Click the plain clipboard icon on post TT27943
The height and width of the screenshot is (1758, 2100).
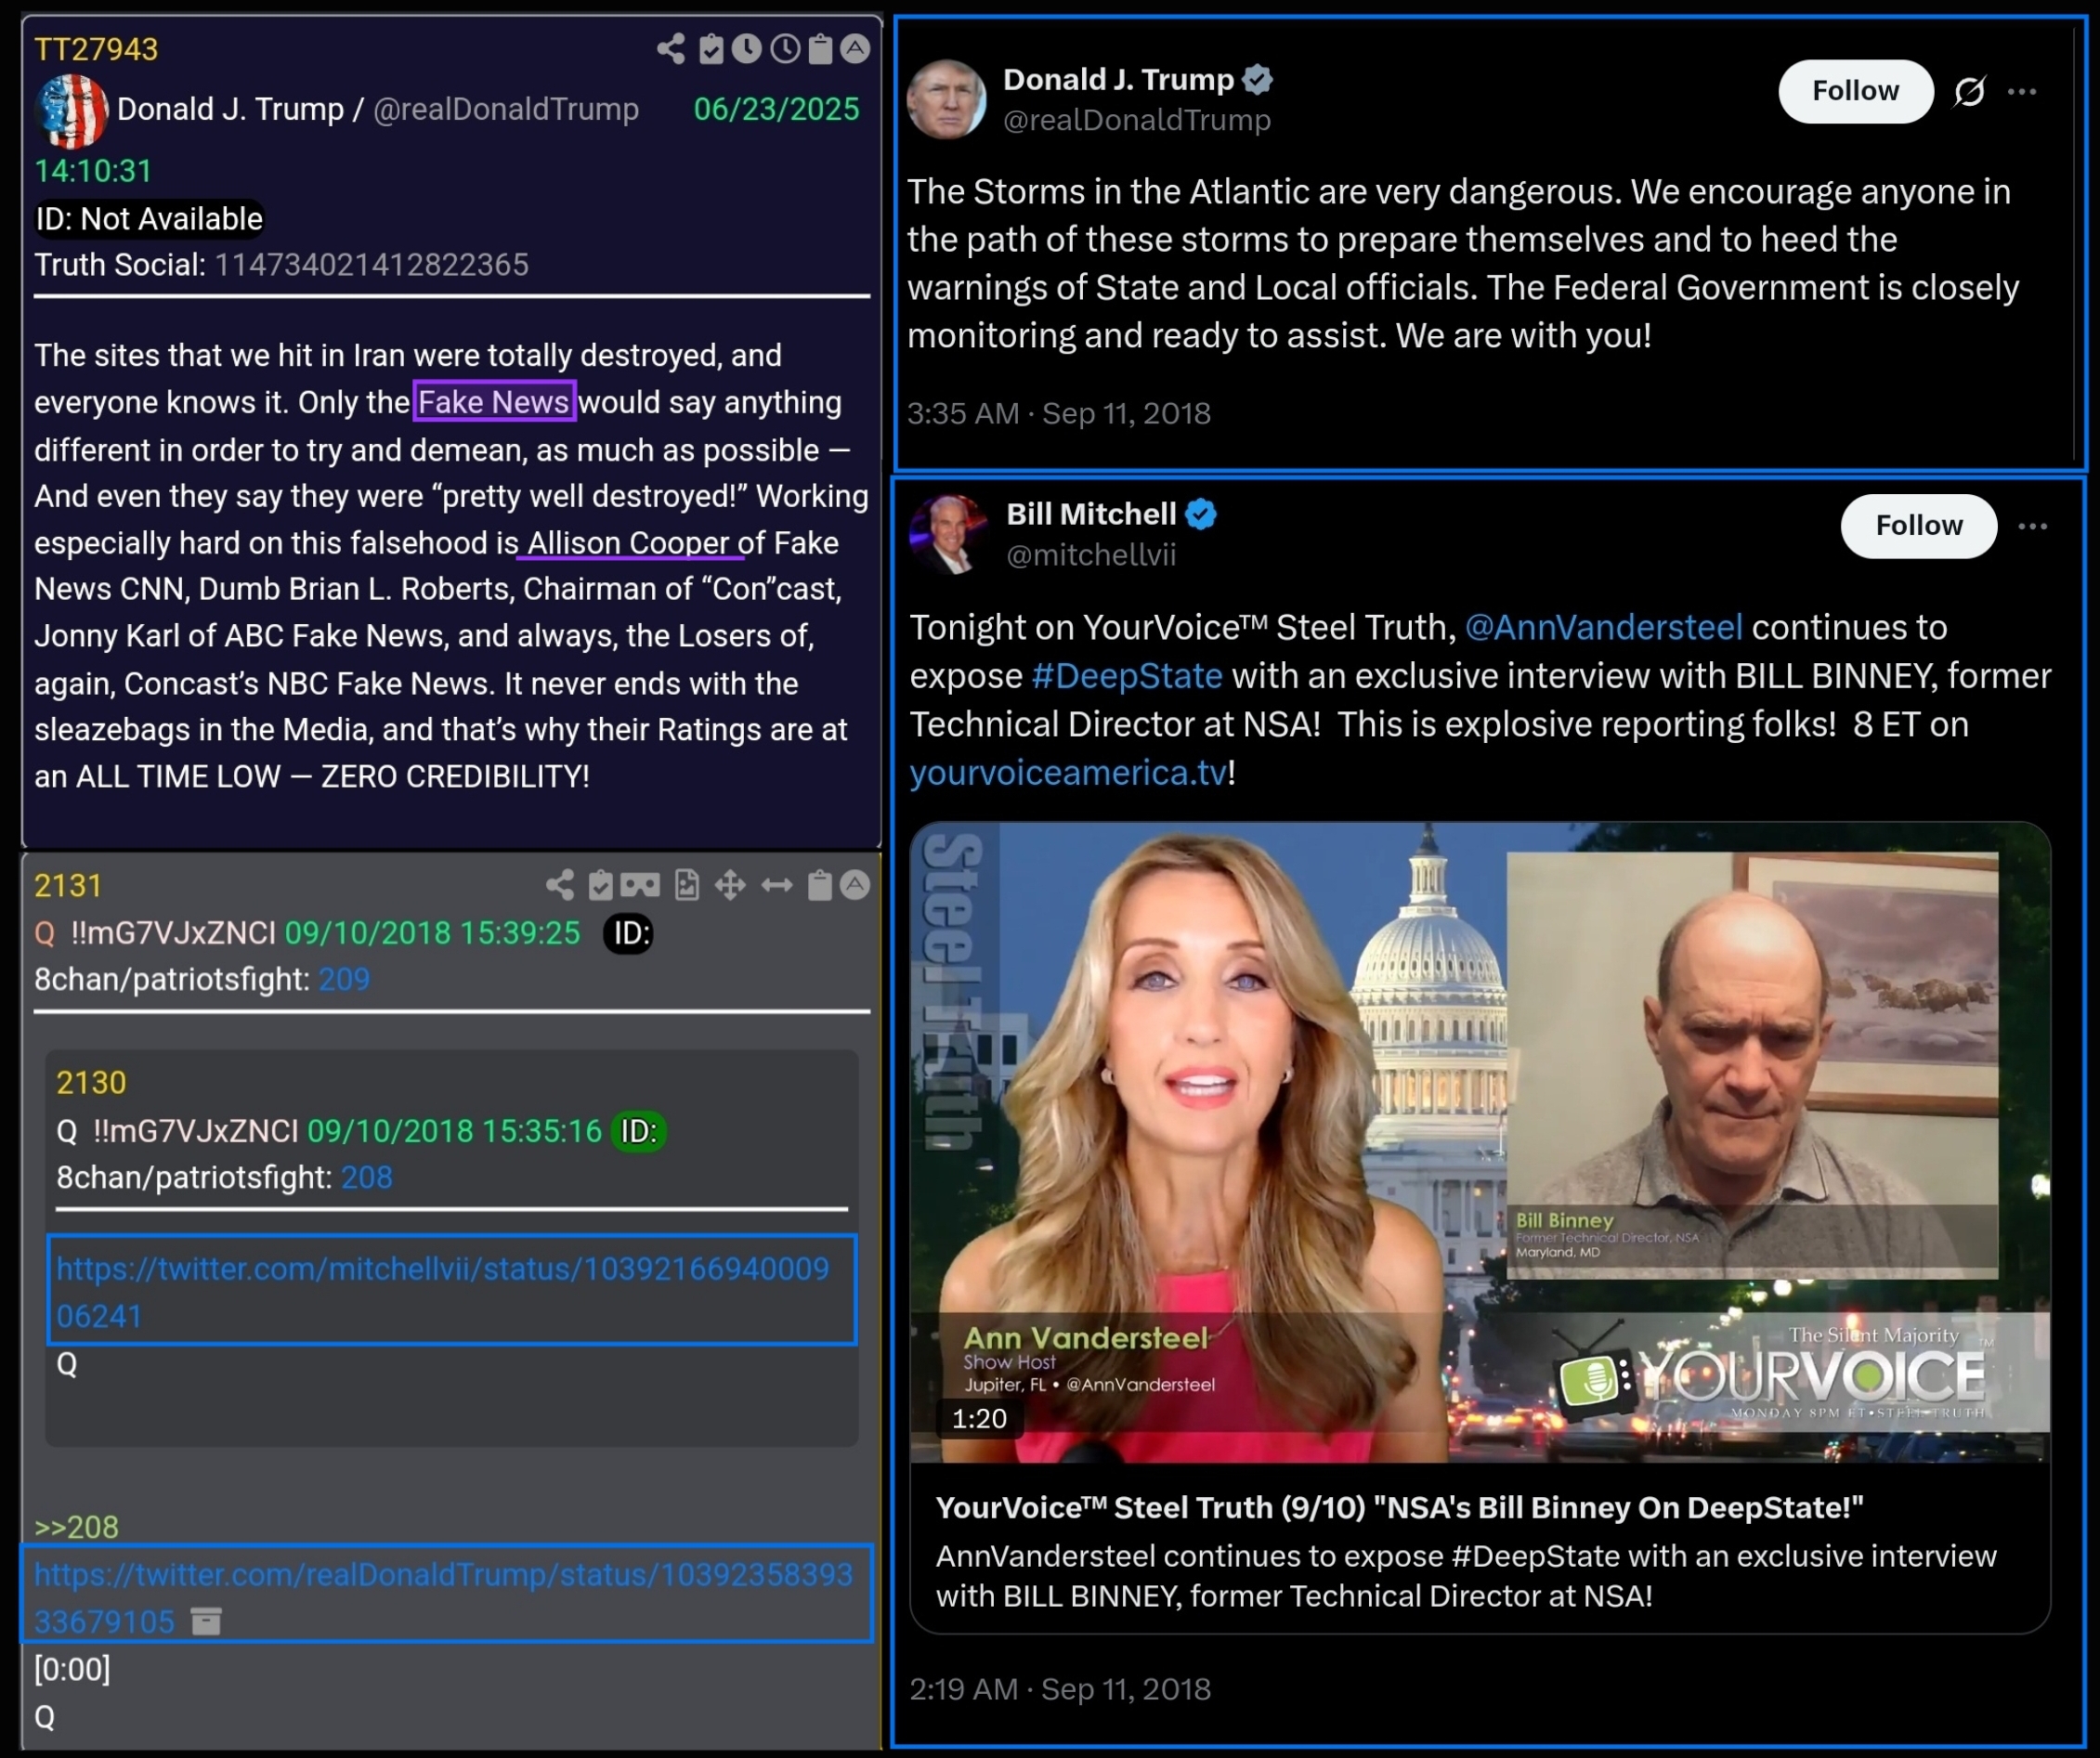[820, 48]
